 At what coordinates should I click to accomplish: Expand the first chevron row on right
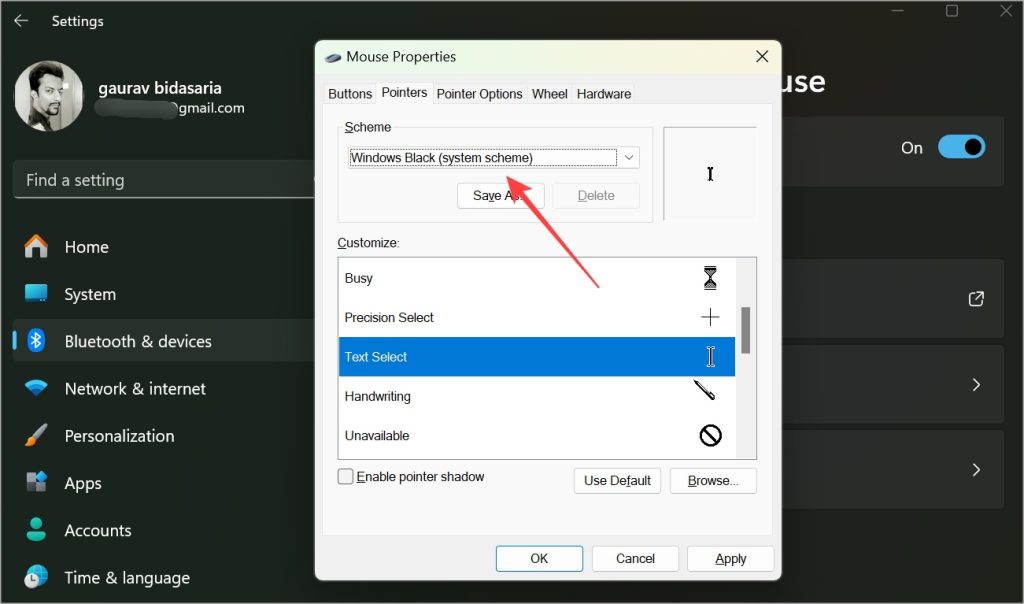[x=976, y=385]
